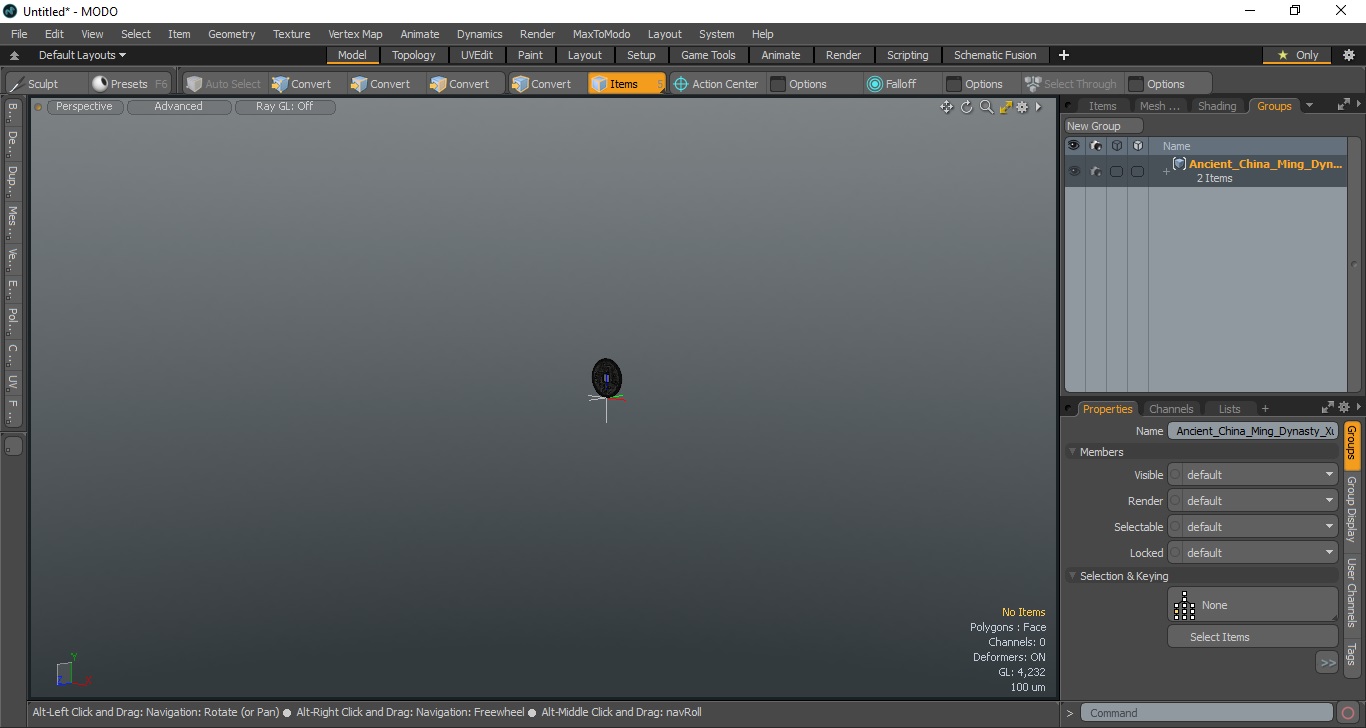The image size is (1366, 728).
Task: Open layout settings gear at top right
Action: click(1349, 55)
